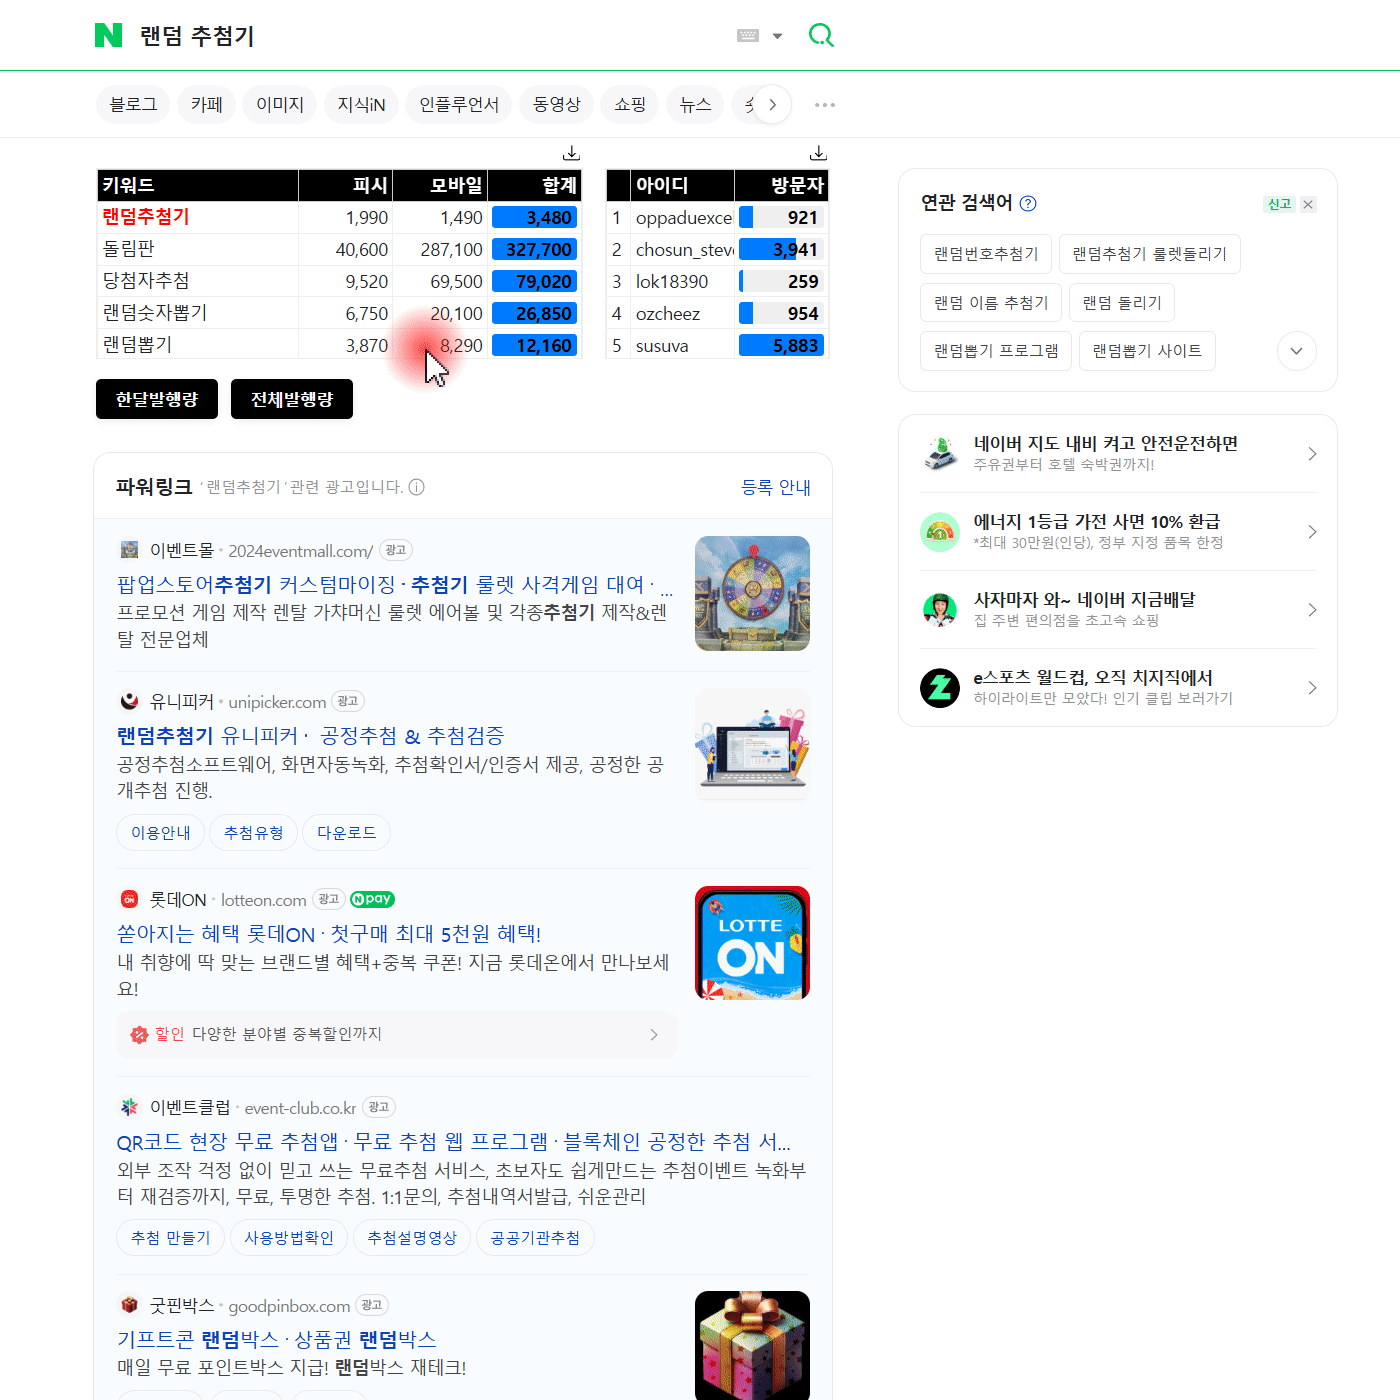This screenshot has height=1400, width=1400.
Task: Expand the related searches list
Action: 1297,351
